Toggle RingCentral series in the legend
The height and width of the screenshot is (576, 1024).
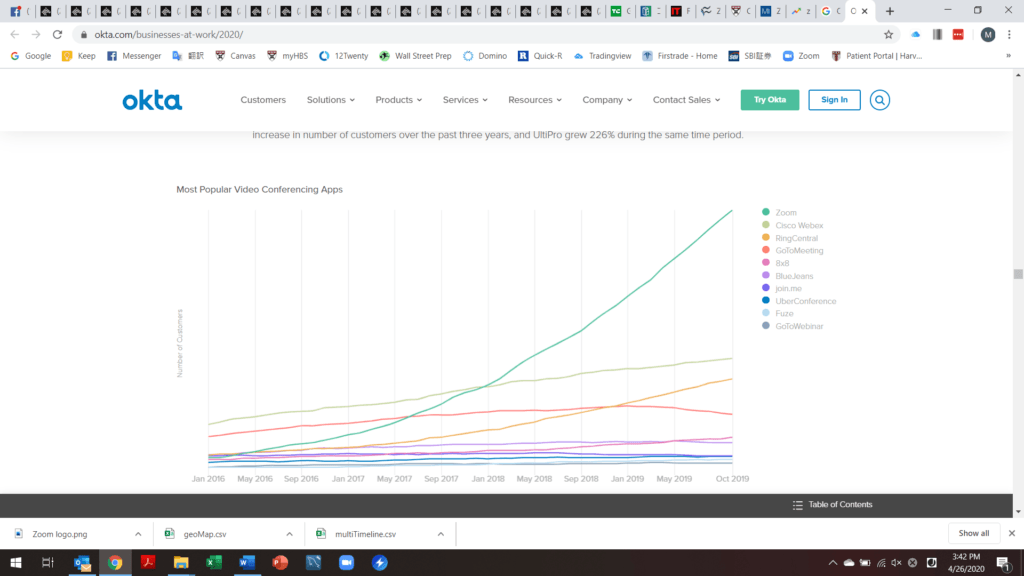796,238
